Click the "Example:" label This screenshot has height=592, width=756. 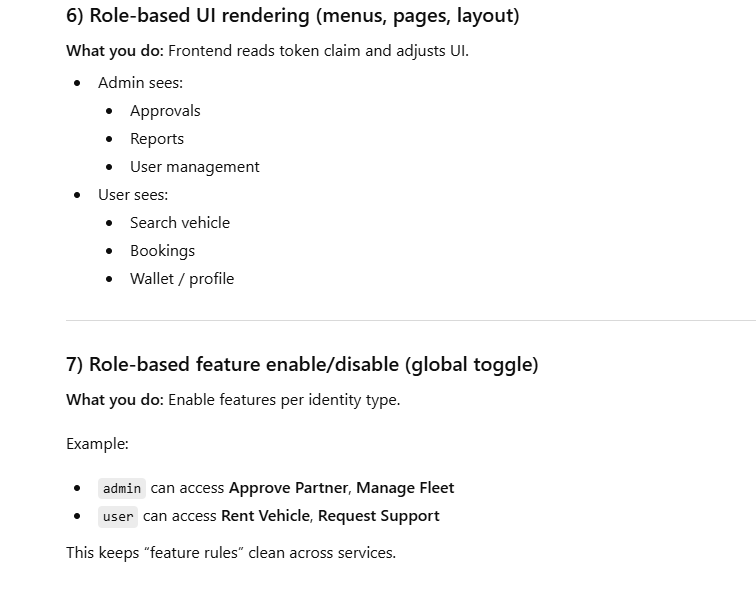click(97, 444)
